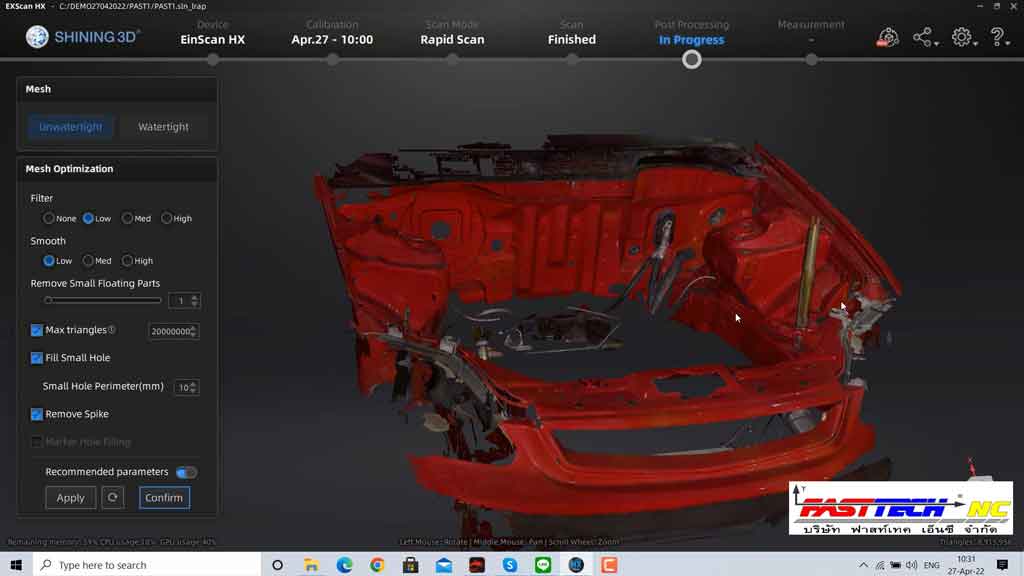Open File Explorer from taskbar
The image size is (1024, 576).
coord(312,565)
